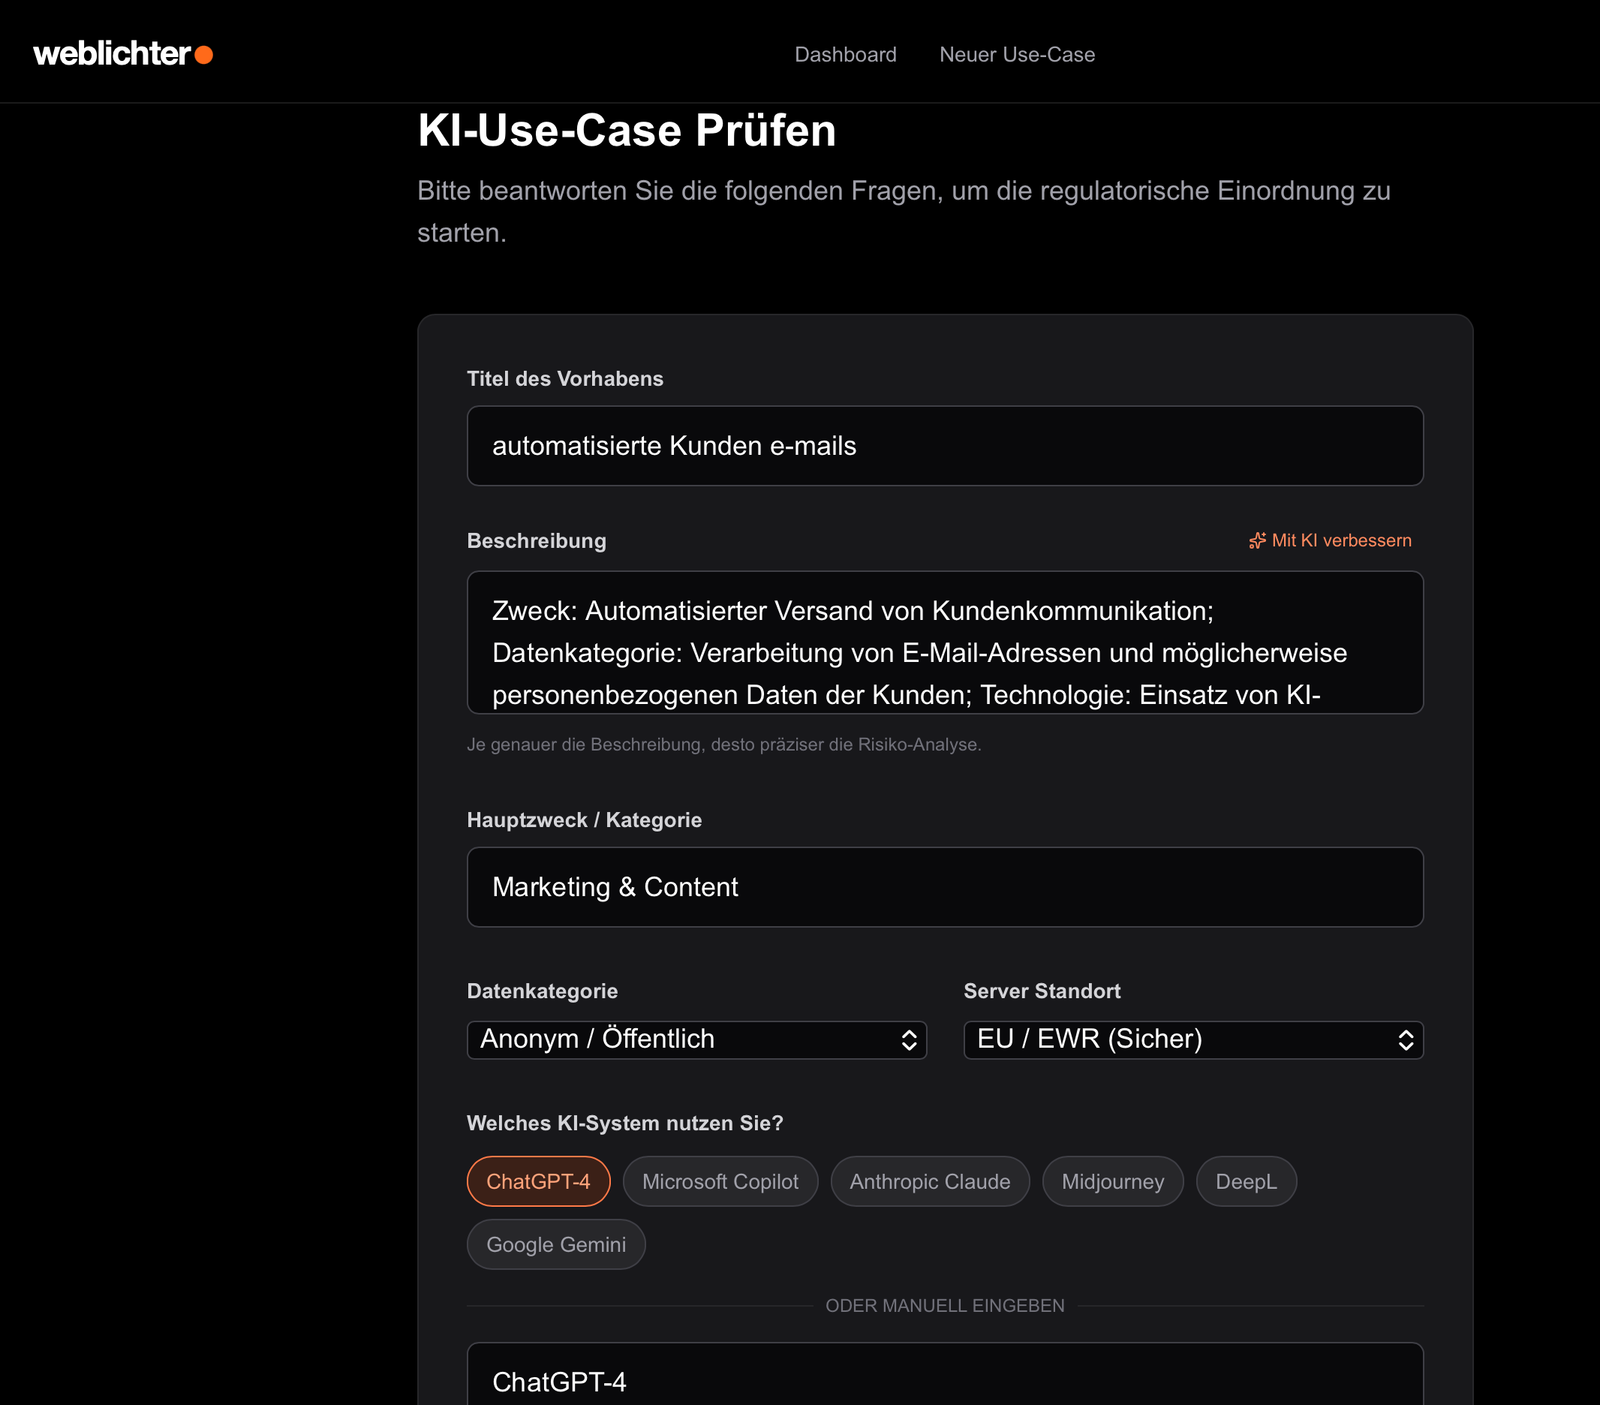Screen dimensions: 1600x1405
Task: Select the Anthropic Claude chip
Action: click(x=930, y=1182)
